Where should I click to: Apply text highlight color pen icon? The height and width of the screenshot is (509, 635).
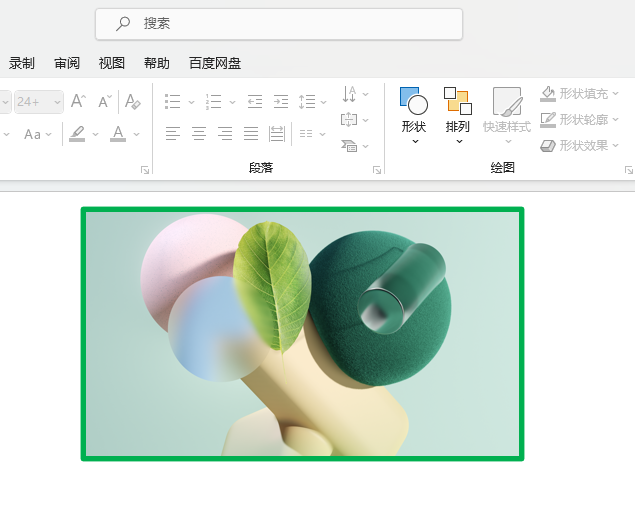(x=77, y=134)
